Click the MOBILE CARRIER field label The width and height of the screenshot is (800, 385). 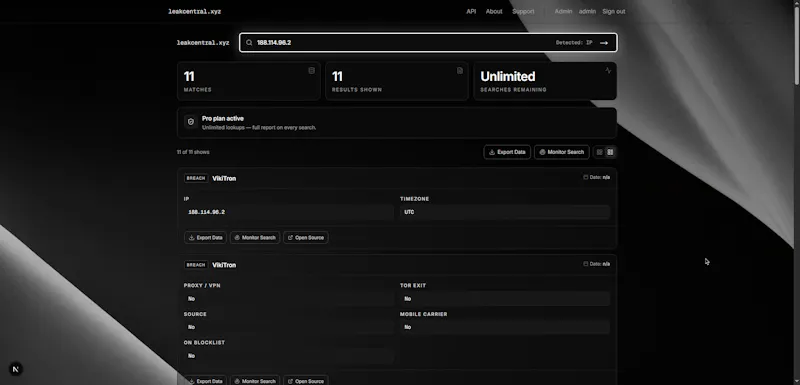tap(423, 314)
